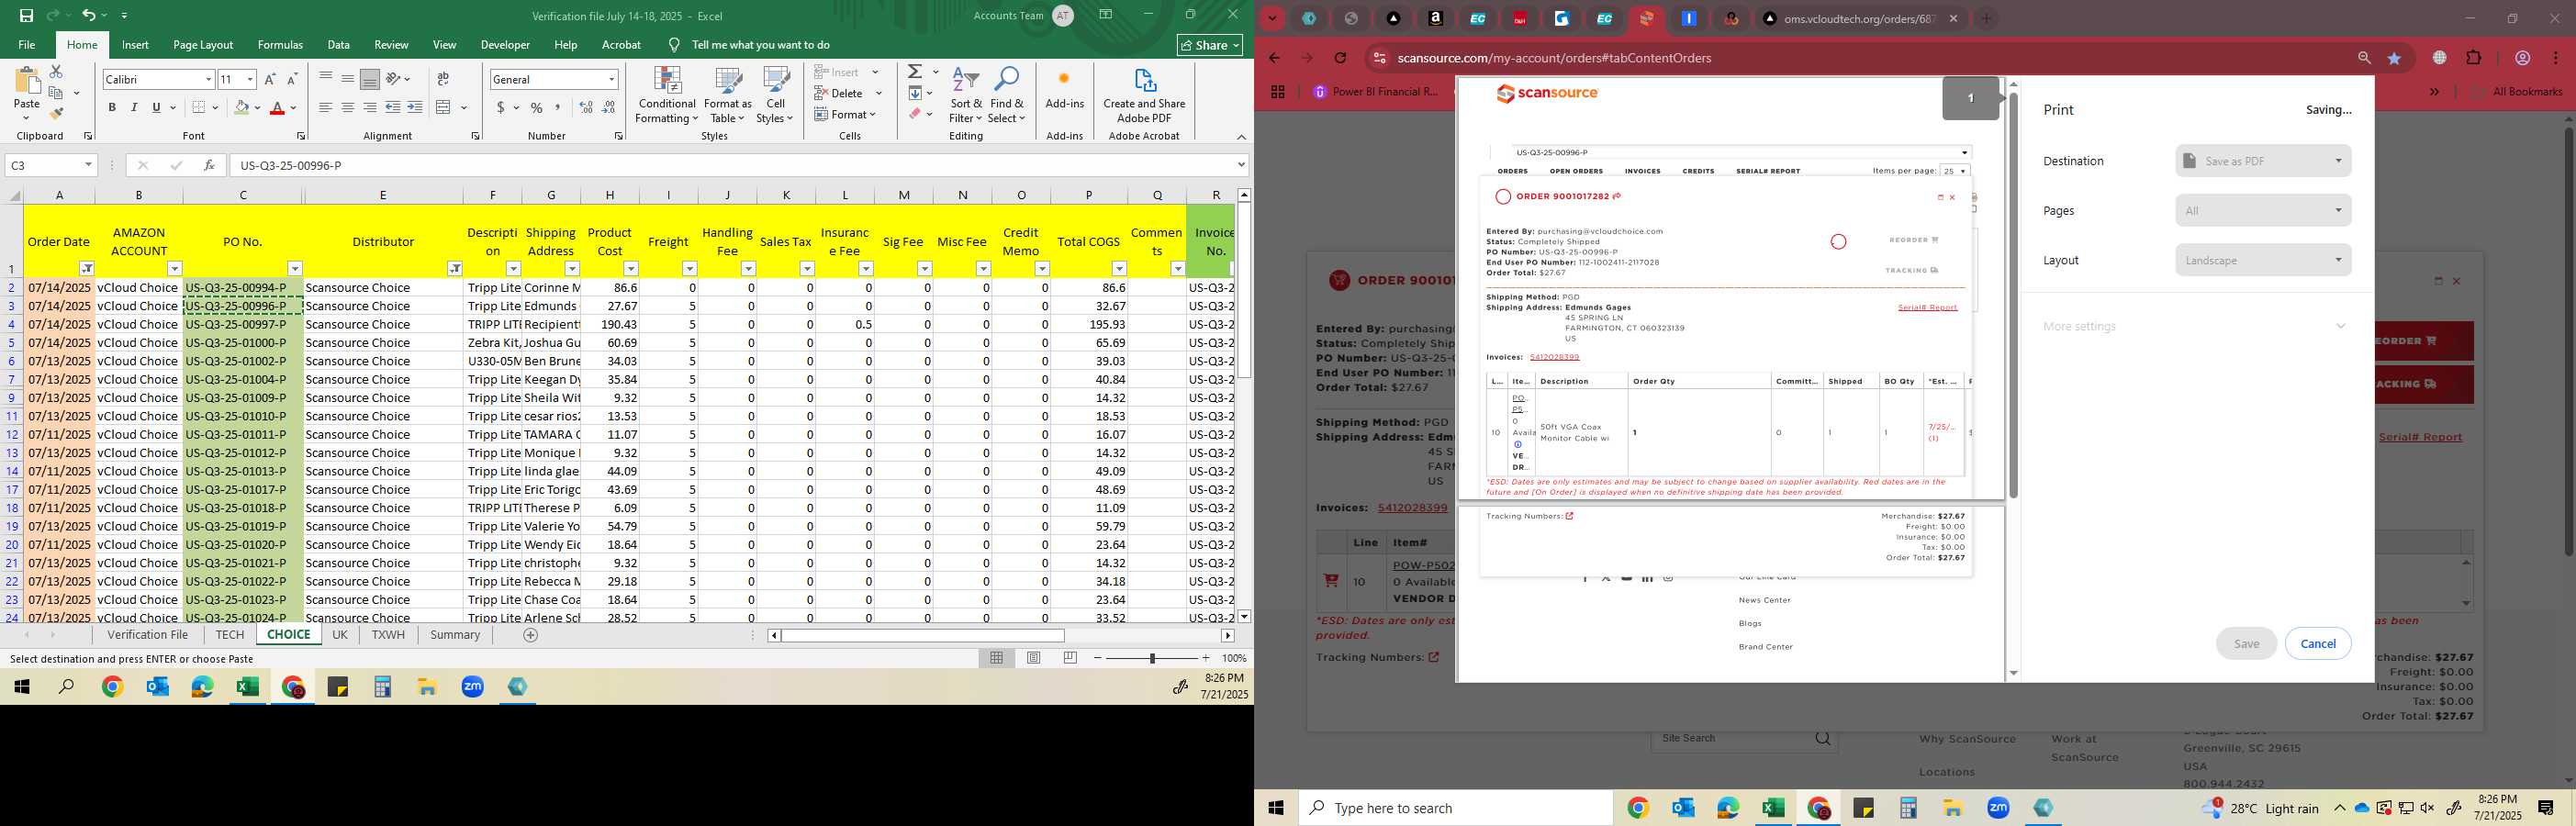This screenshot has height=826, width=2576.
Task: Click the Insert Function fx icon
Action: [208, 165]
